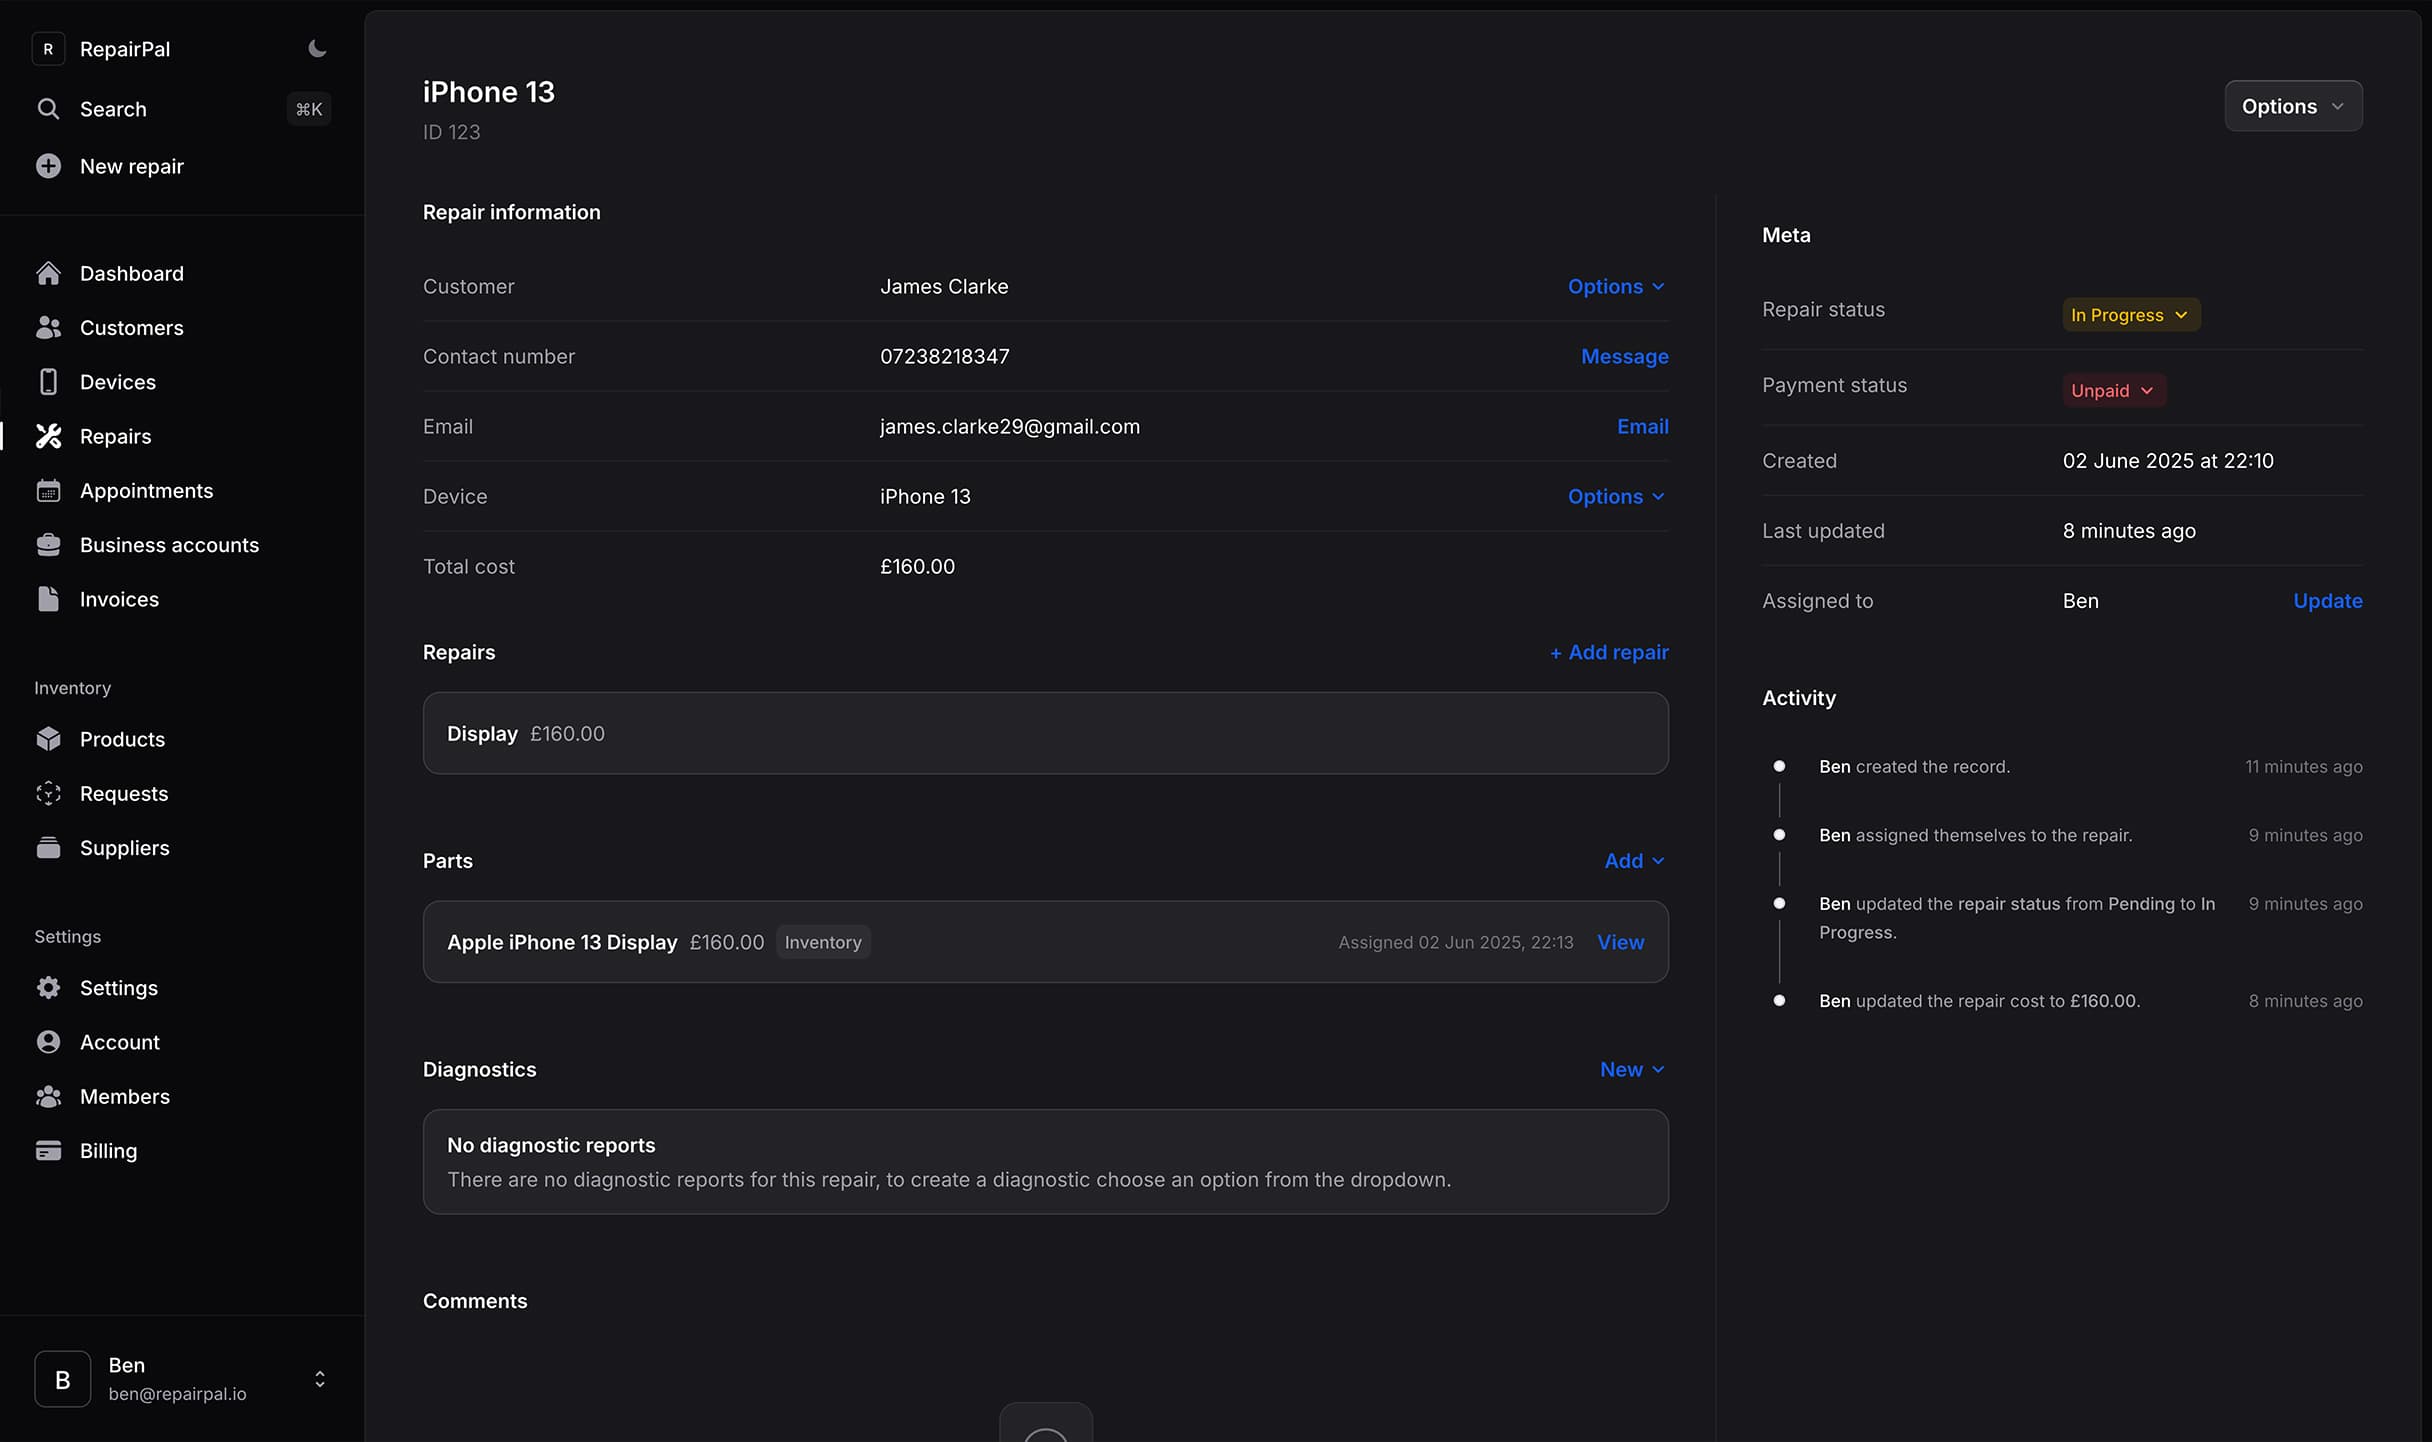
Task: Click the customer name James Clarke
Action: coord(943,286)
